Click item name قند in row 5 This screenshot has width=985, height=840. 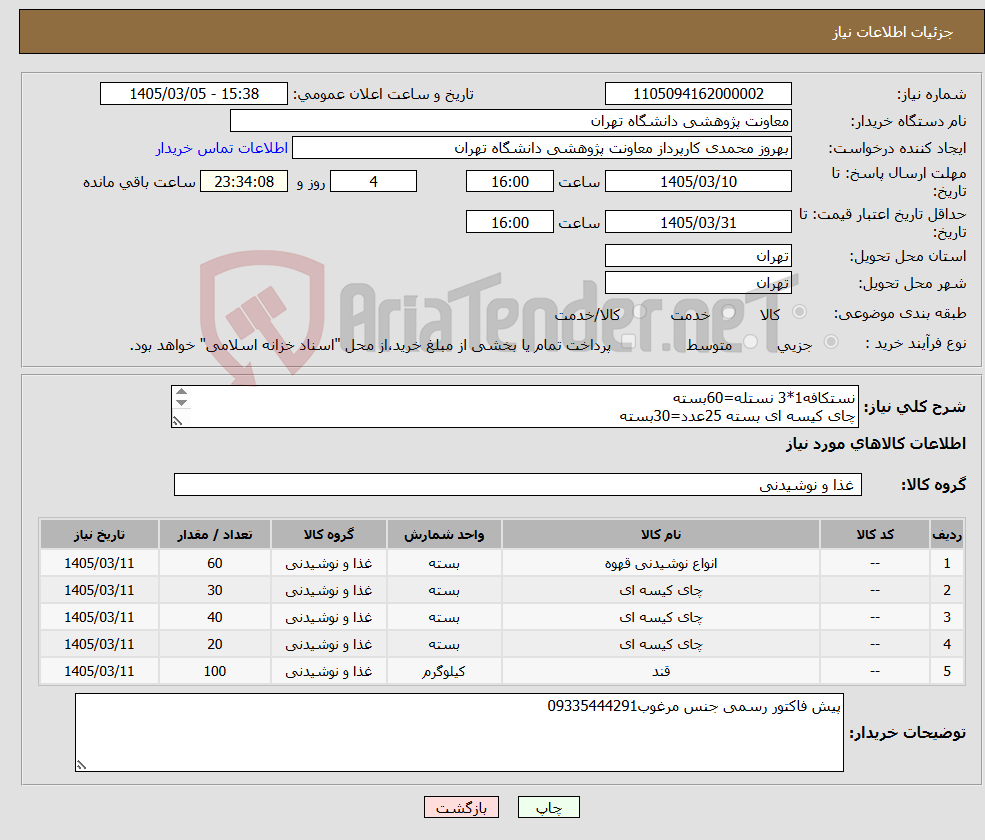coord(660,672)
